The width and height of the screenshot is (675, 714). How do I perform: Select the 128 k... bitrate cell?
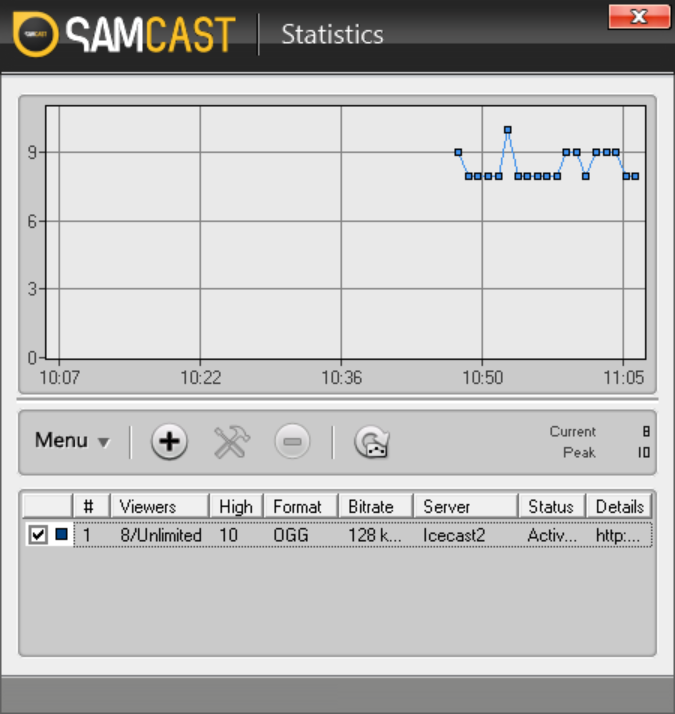tap(375, 535)
